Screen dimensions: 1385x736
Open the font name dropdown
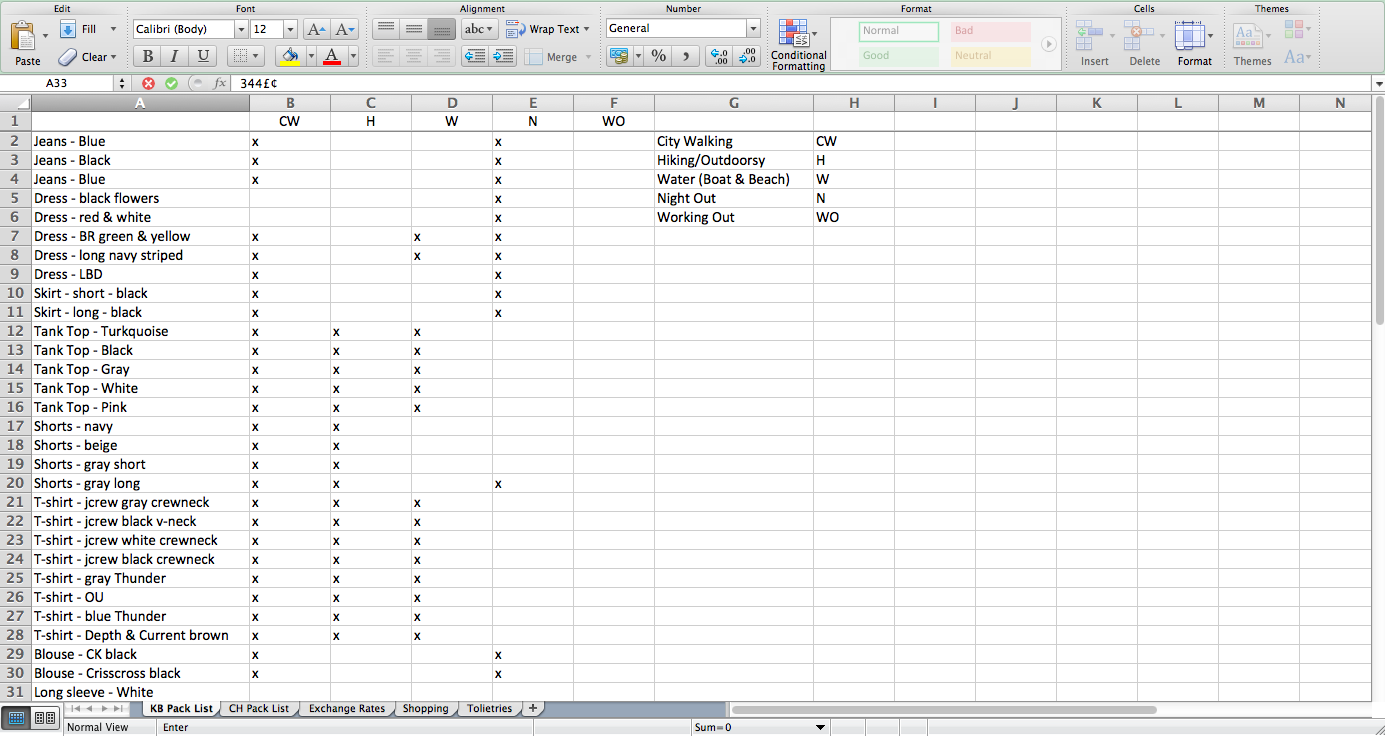[x=240, y=29]
